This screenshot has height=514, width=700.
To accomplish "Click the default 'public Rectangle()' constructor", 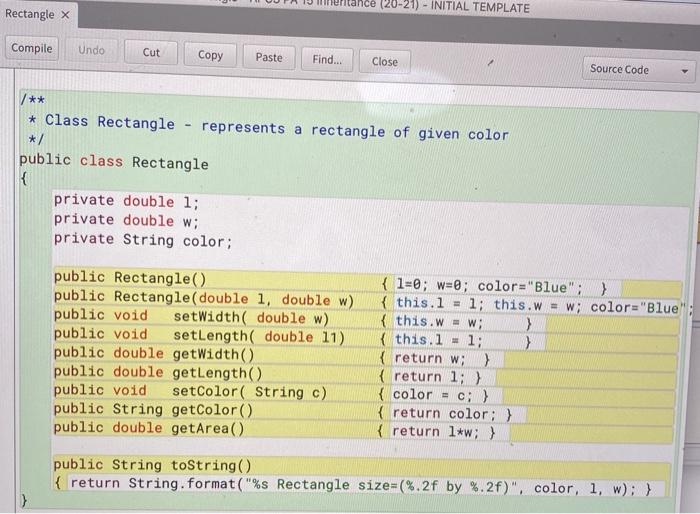I will (130, 278).
